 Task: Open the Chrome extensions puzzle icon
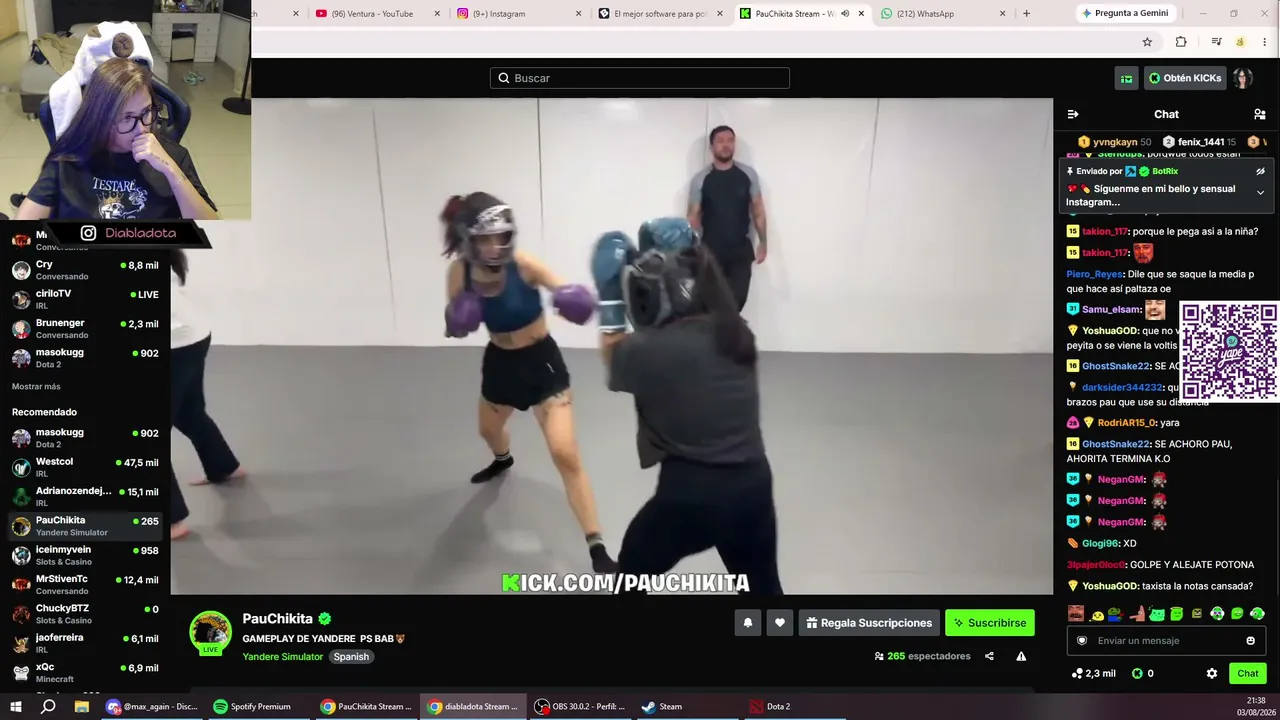click(x=1181, y=42)
